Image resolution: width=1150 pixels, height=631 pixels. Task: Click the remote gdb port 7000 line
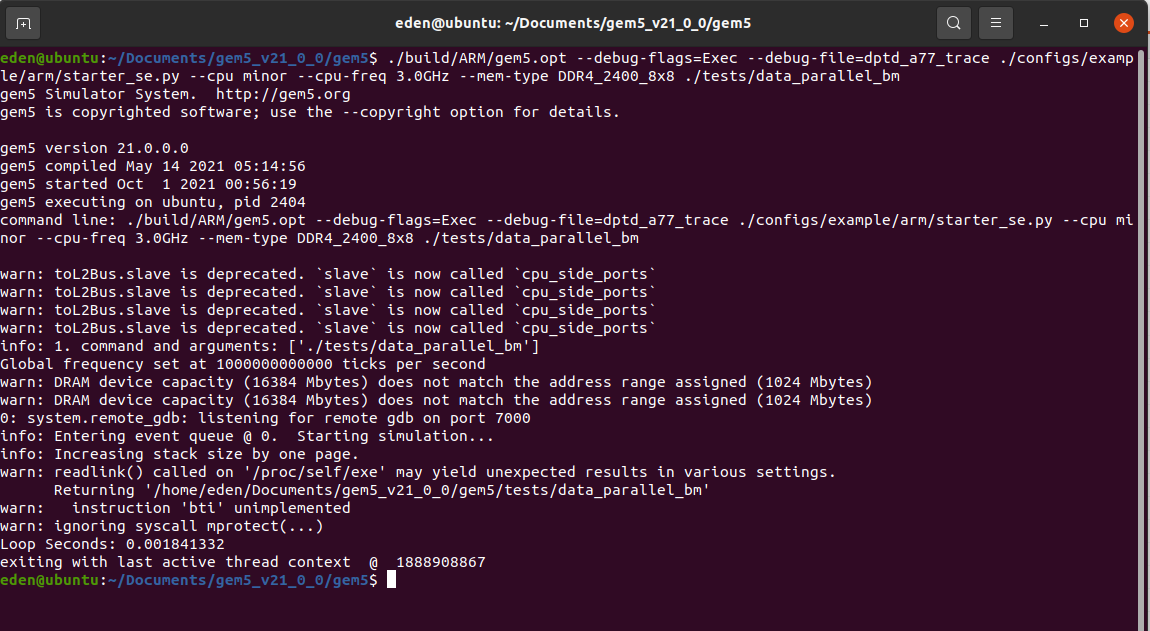tap(265, 418)
